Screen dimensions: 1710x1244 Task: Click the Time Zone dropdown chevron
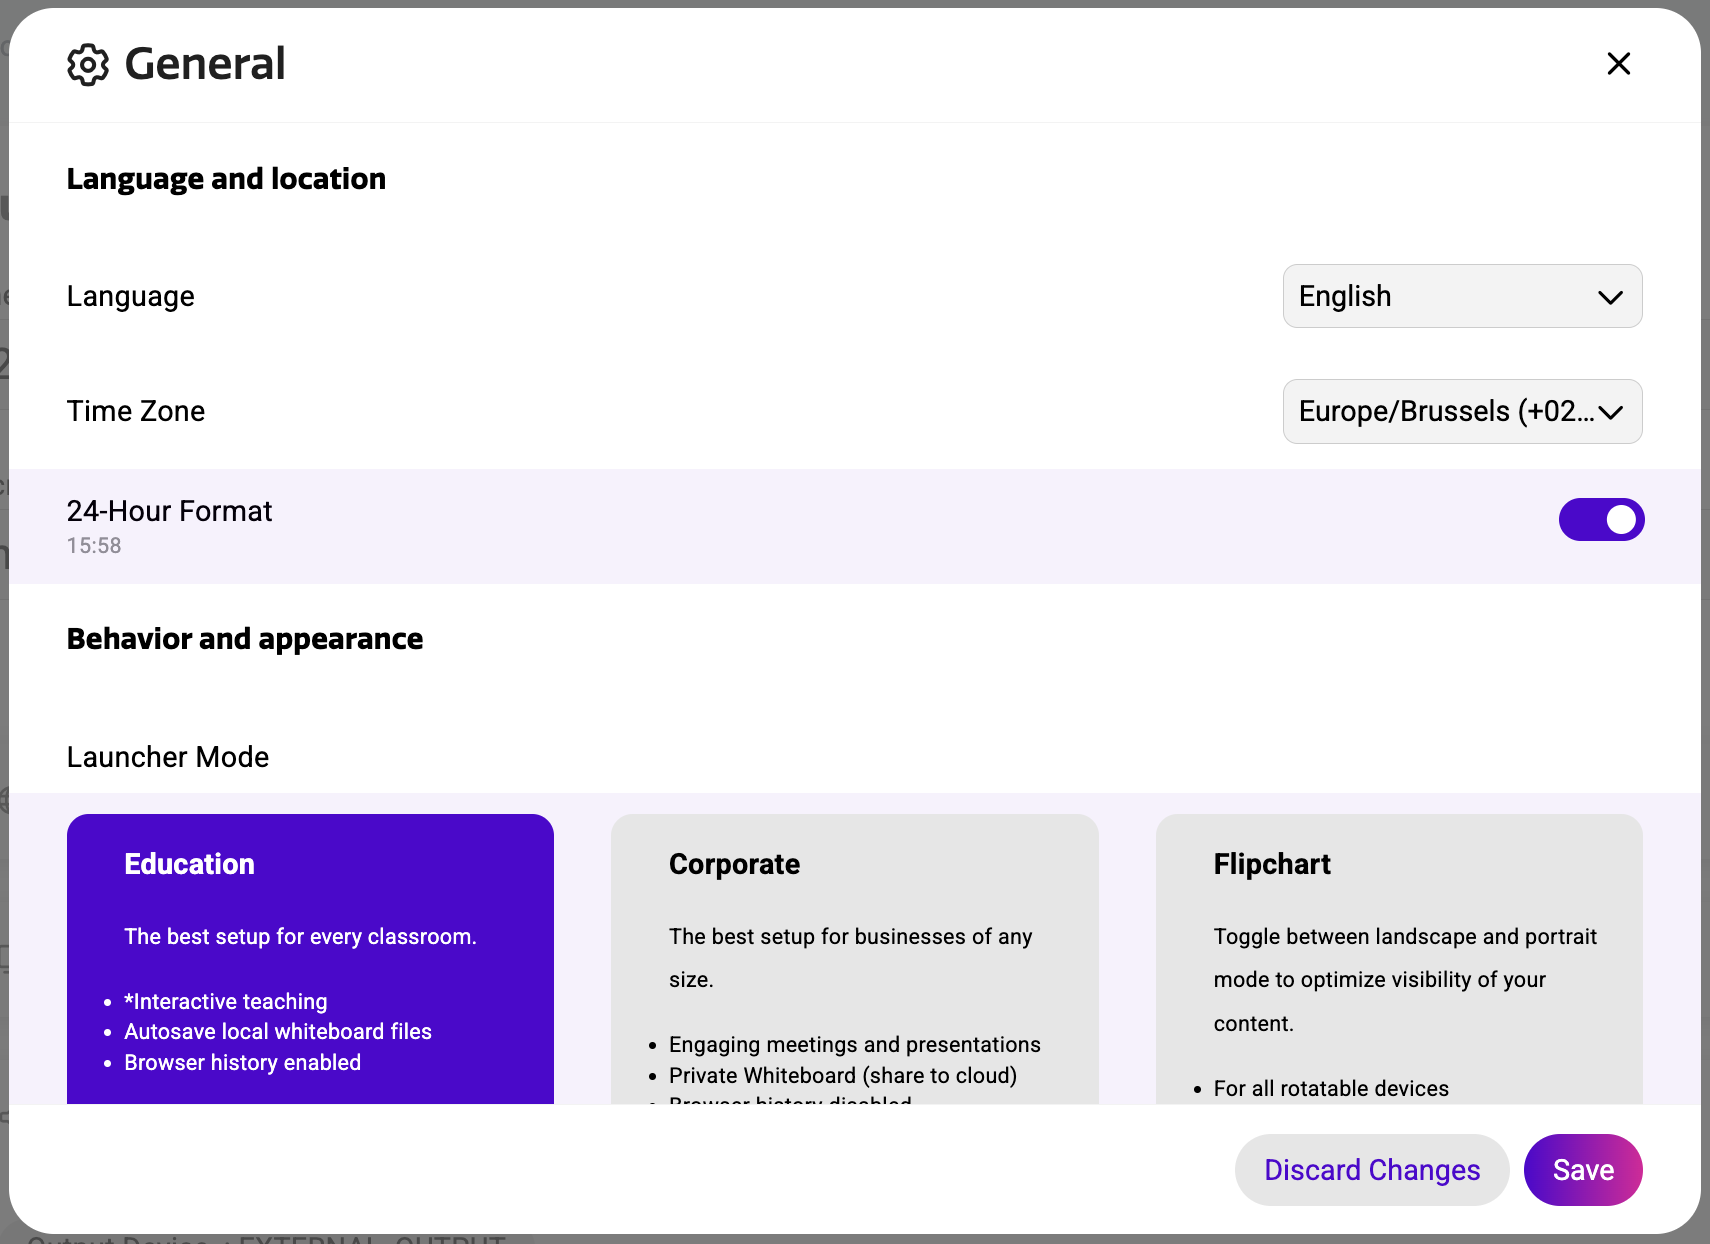1611,411
